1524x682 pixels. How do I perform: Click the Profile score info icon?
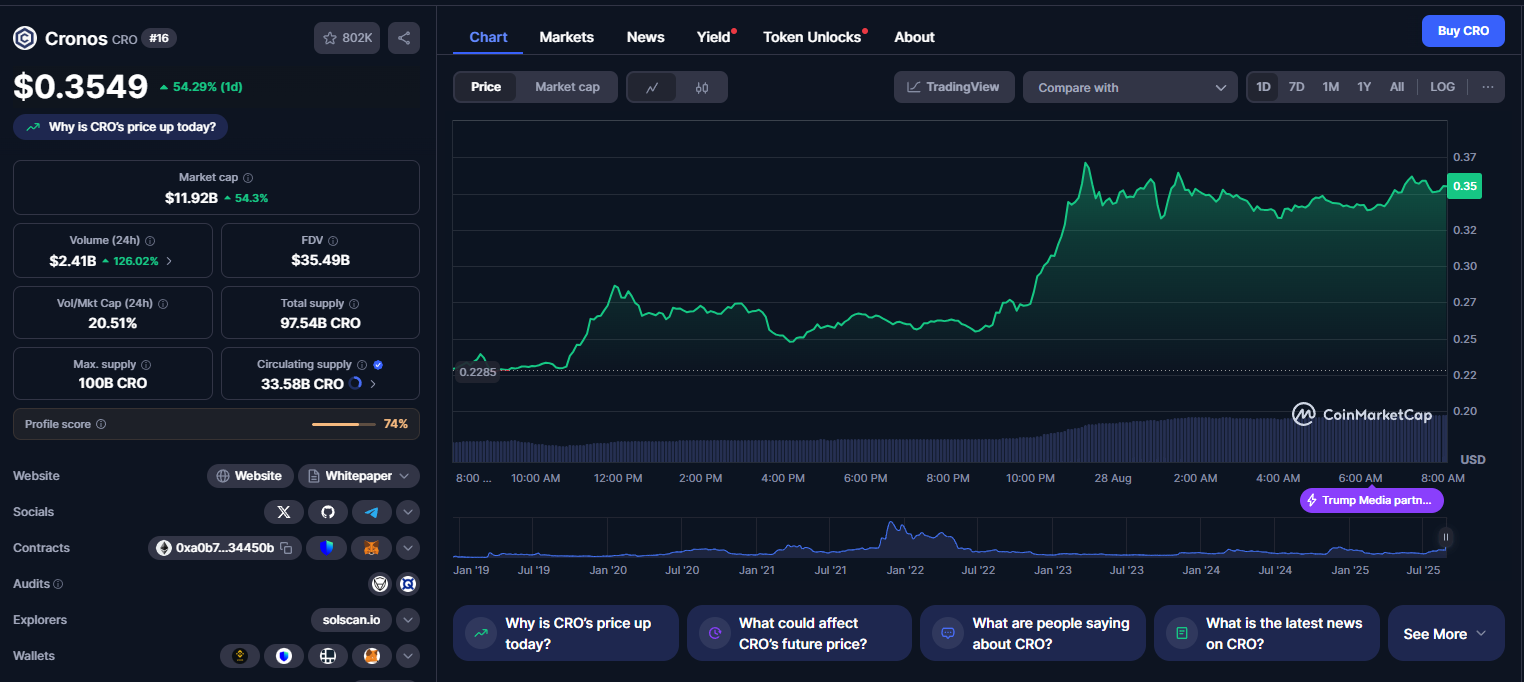coord(101,424)
